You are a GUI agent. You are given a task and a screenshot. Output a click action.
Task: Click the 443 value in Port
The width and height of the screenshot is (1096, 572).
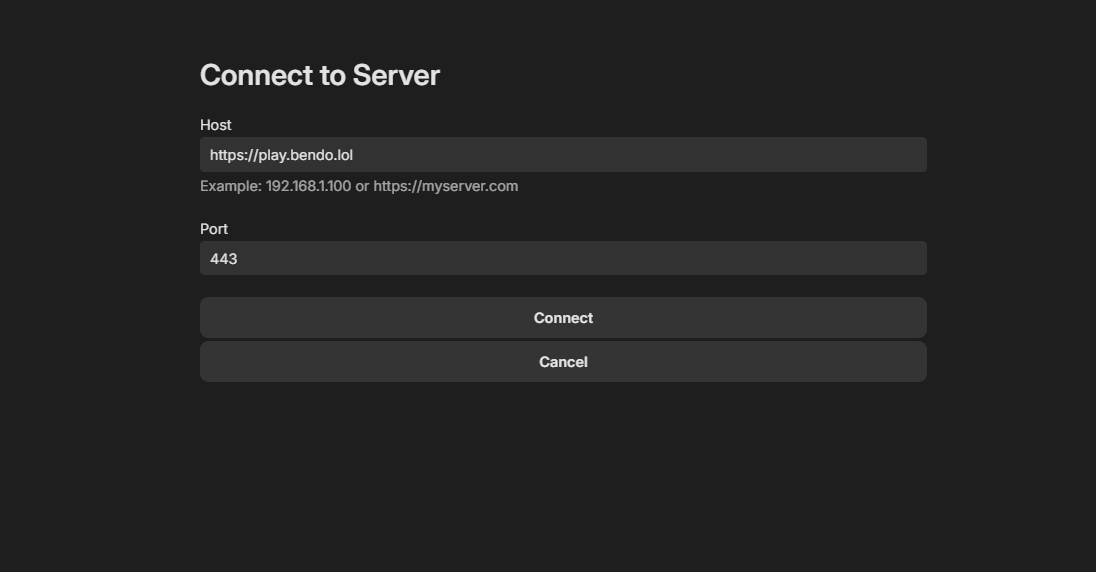click(223, 259)
